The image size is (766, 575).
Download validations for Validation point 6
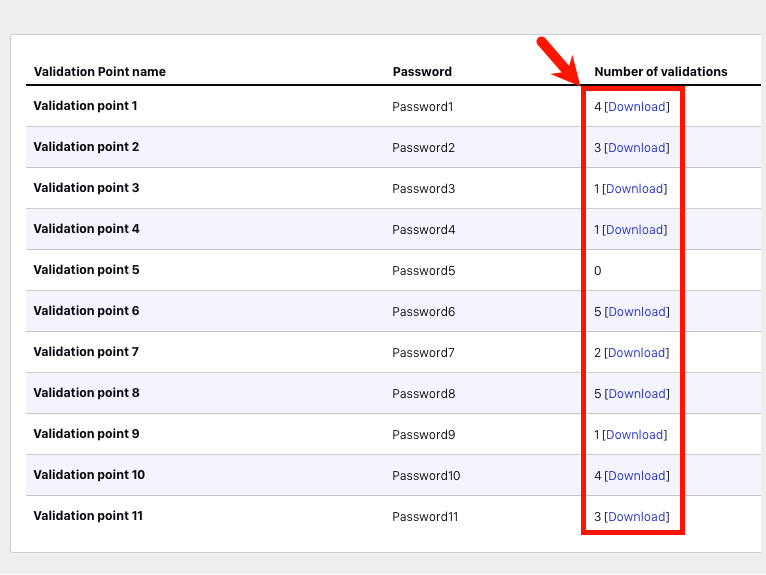pos(637,312)
